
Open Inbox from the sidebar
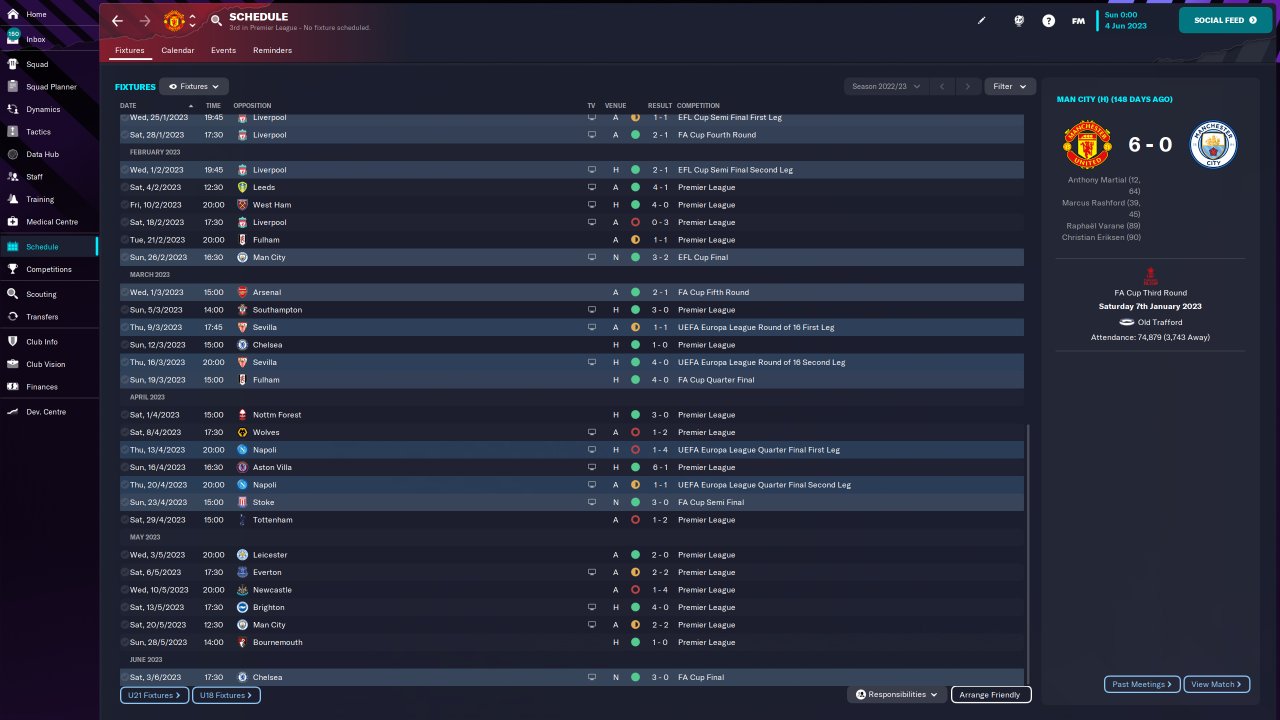[49, 39]
